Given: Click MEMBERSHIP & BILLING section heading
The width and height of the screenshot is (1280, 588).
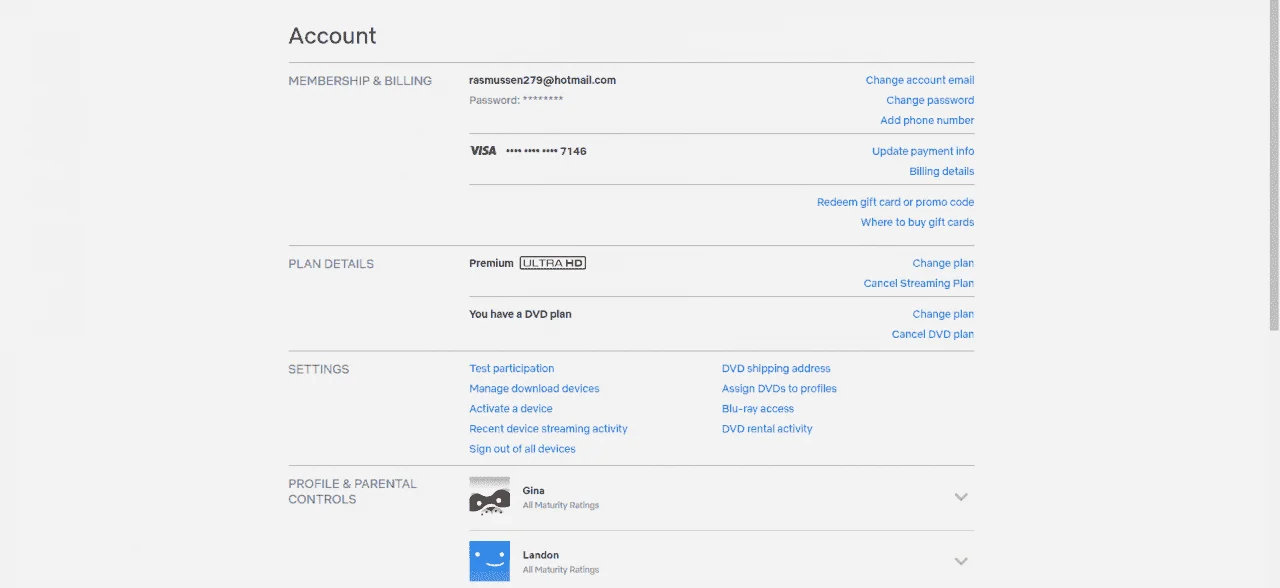Looking at the screenshot, I should [x=360, y=81].
